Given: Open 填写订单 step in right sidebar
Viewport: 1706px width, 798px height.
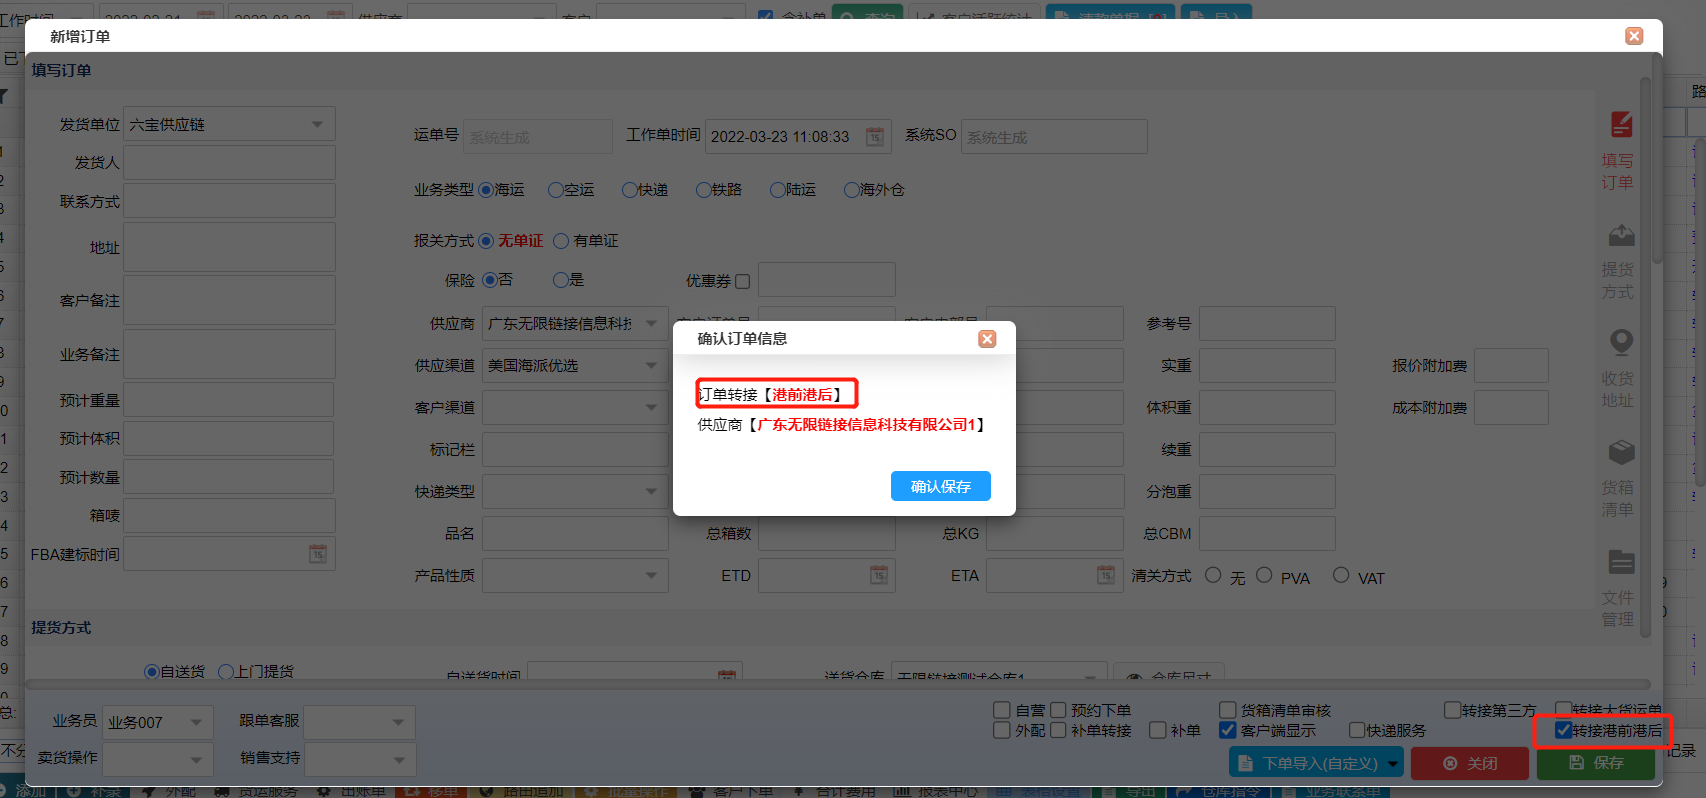Looking at the screenshot, I should point(1620,151).
